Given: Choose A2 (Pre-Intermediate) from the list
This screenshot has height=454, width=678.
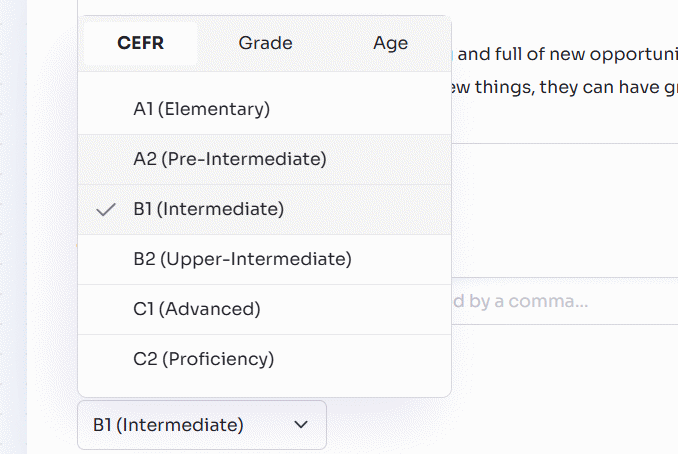Looking at the screenshot, I should pos(229,159).
